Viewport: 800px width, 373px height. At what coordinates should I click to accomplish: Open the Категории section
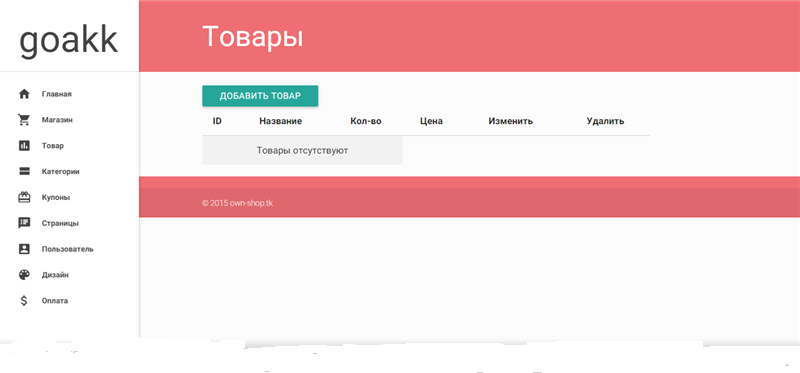pos(60,171)
